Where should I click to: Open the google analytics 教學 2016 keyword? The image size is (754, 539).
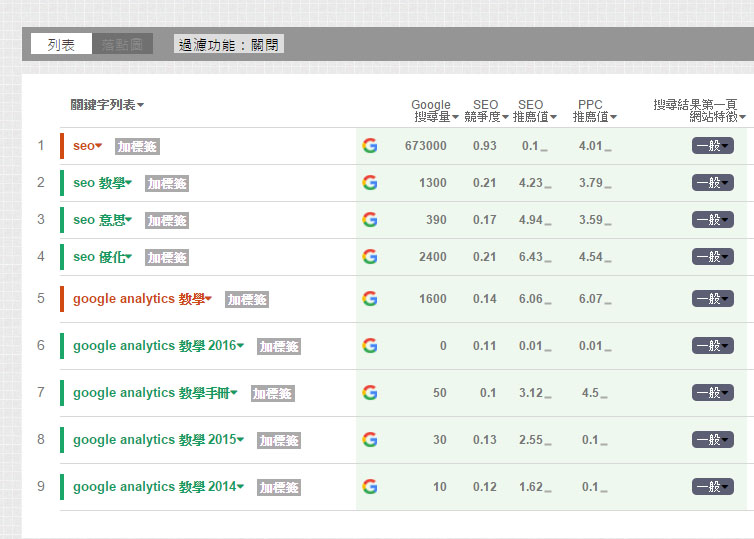(158, 346)
